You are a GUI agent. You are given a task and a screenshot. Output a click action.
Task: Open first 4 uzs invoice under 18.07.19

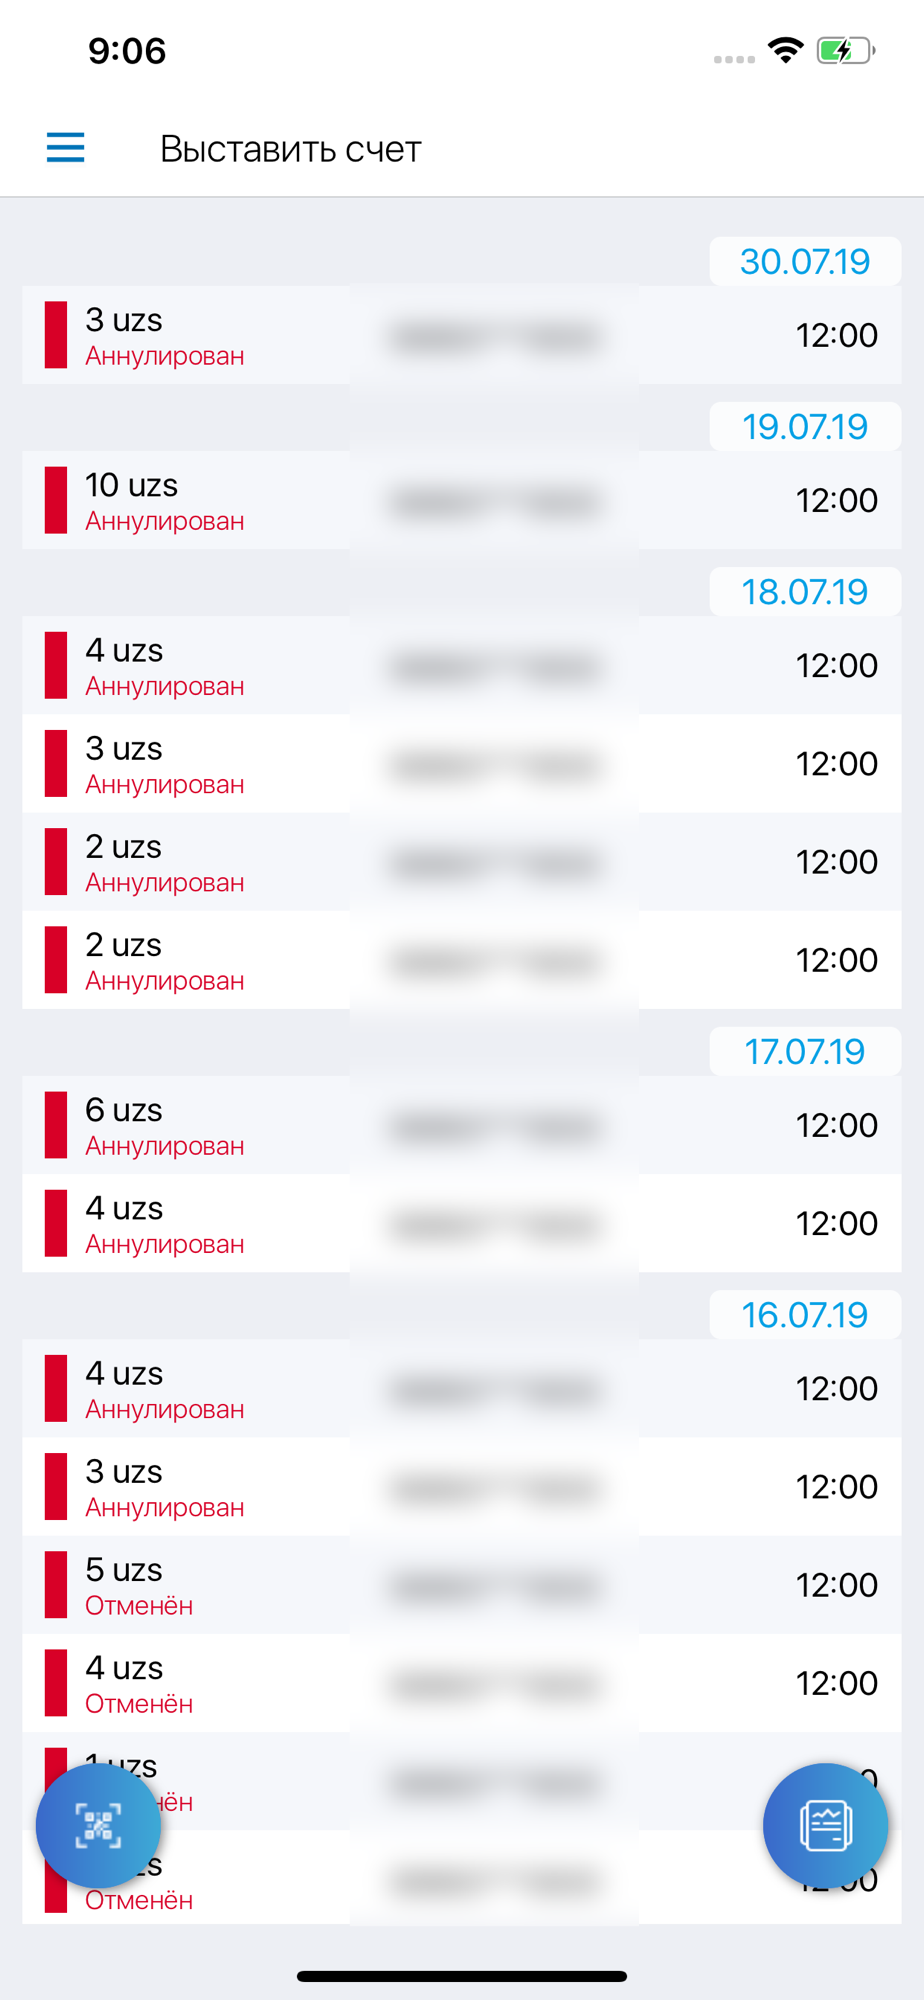[462, 665]
